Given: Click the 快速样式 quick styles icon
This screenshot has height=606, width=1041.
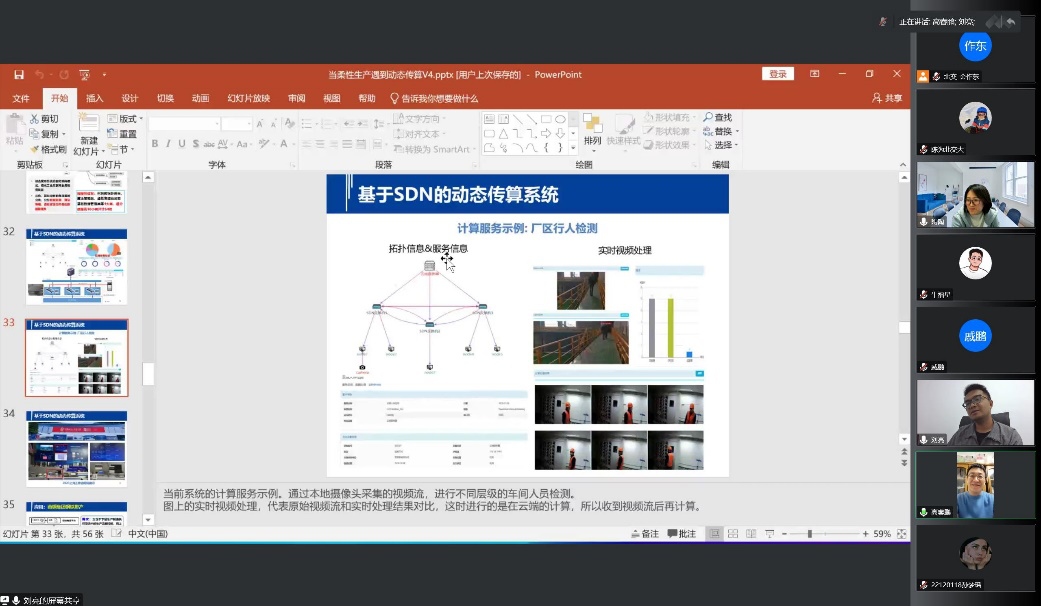Looking at the screenshot, I should 624,123.
